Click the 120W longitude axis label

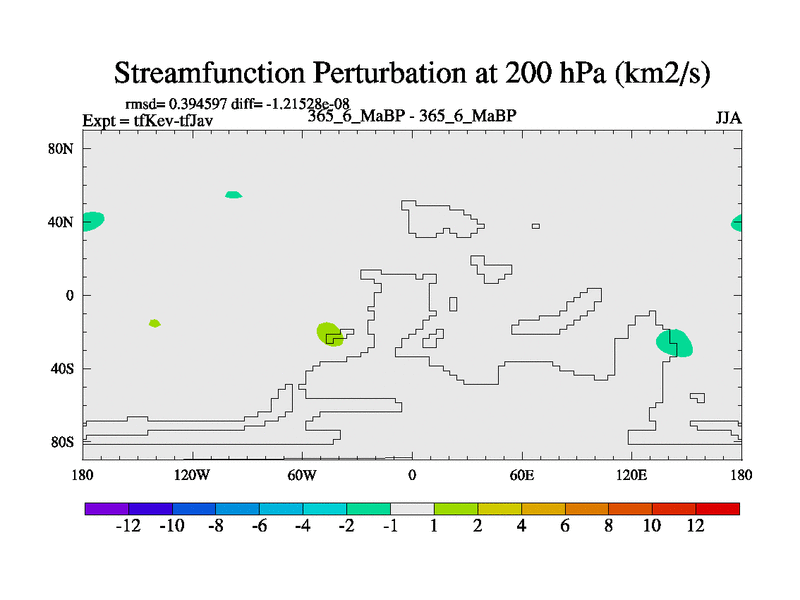[192, 476]
